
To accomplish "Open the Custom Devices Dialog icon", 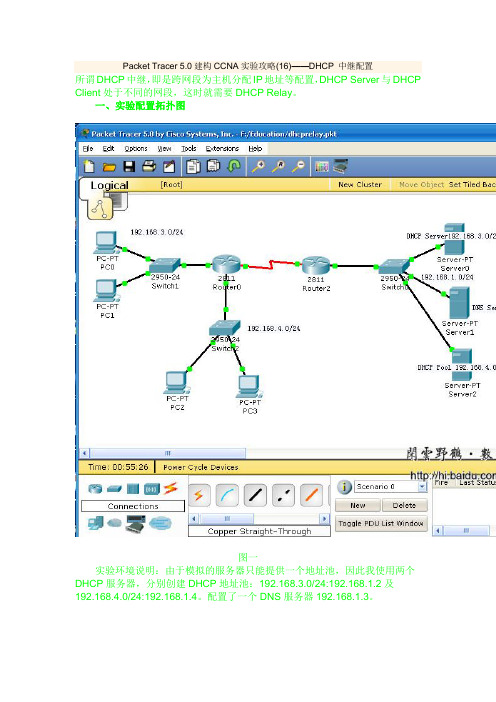I will [341, 167].
